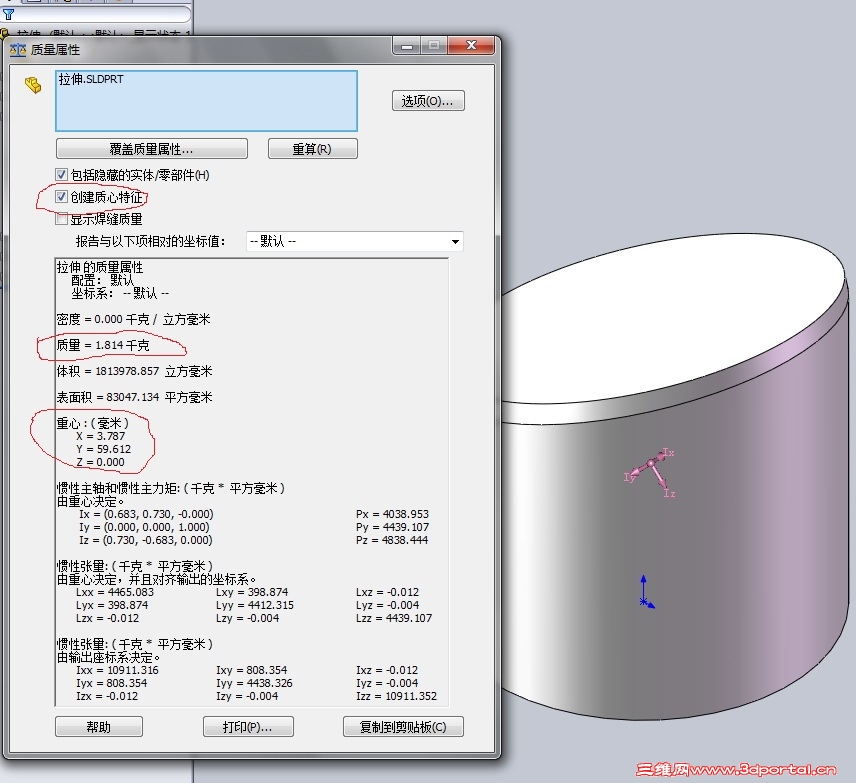856x783 pixels.
Task: Toggle 包括隐藏的实体/零部件(H) checkbox
Action: coord(62,175)
